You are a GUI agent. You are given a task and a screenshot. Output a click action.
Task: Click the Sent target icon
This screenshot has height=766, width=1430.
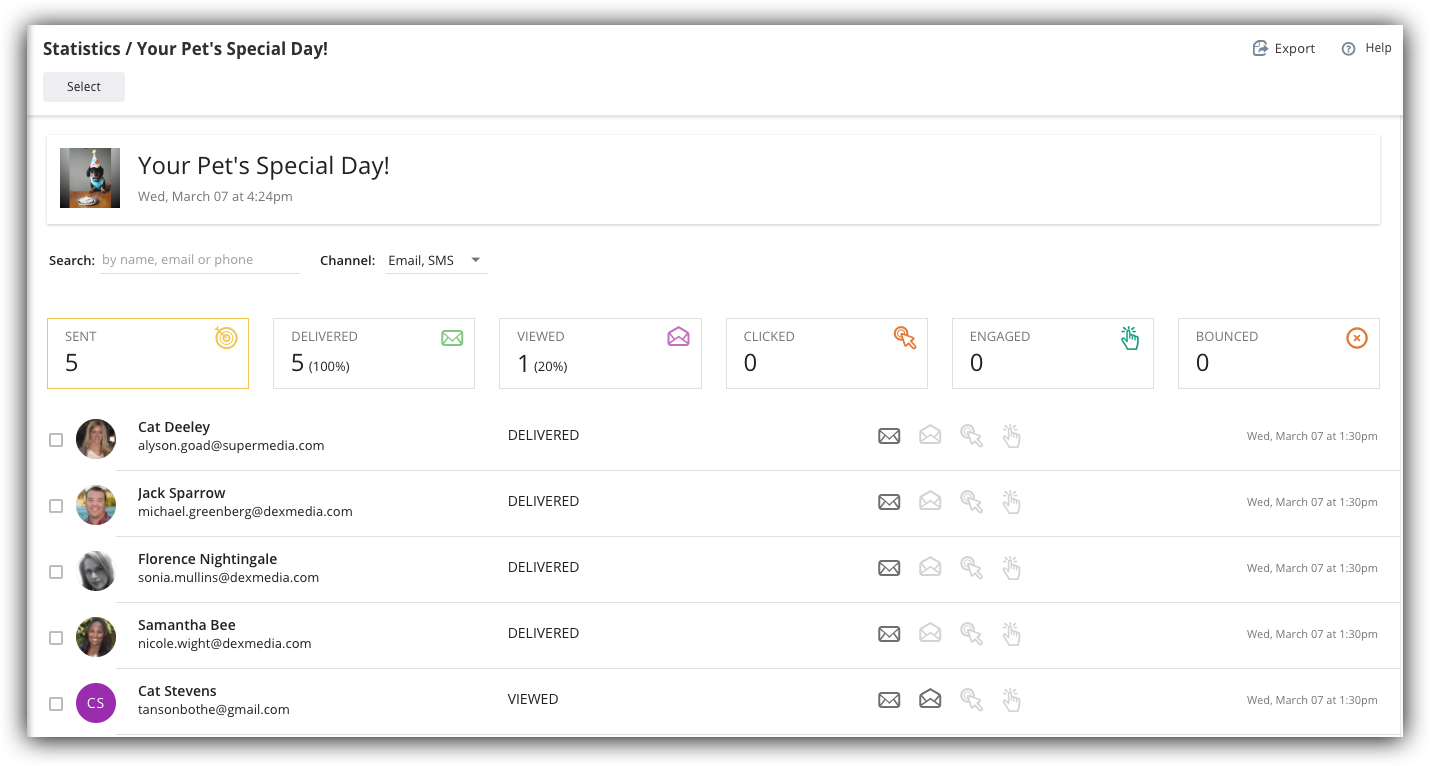click(226, 338)
